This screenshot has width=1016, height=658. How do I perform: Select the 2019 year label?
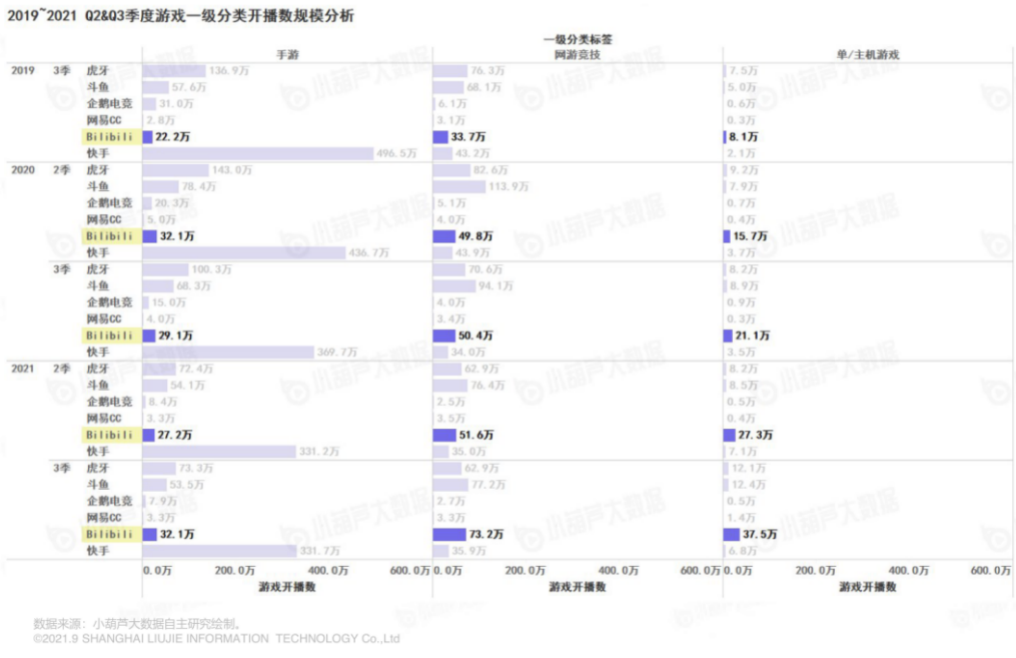23,70
